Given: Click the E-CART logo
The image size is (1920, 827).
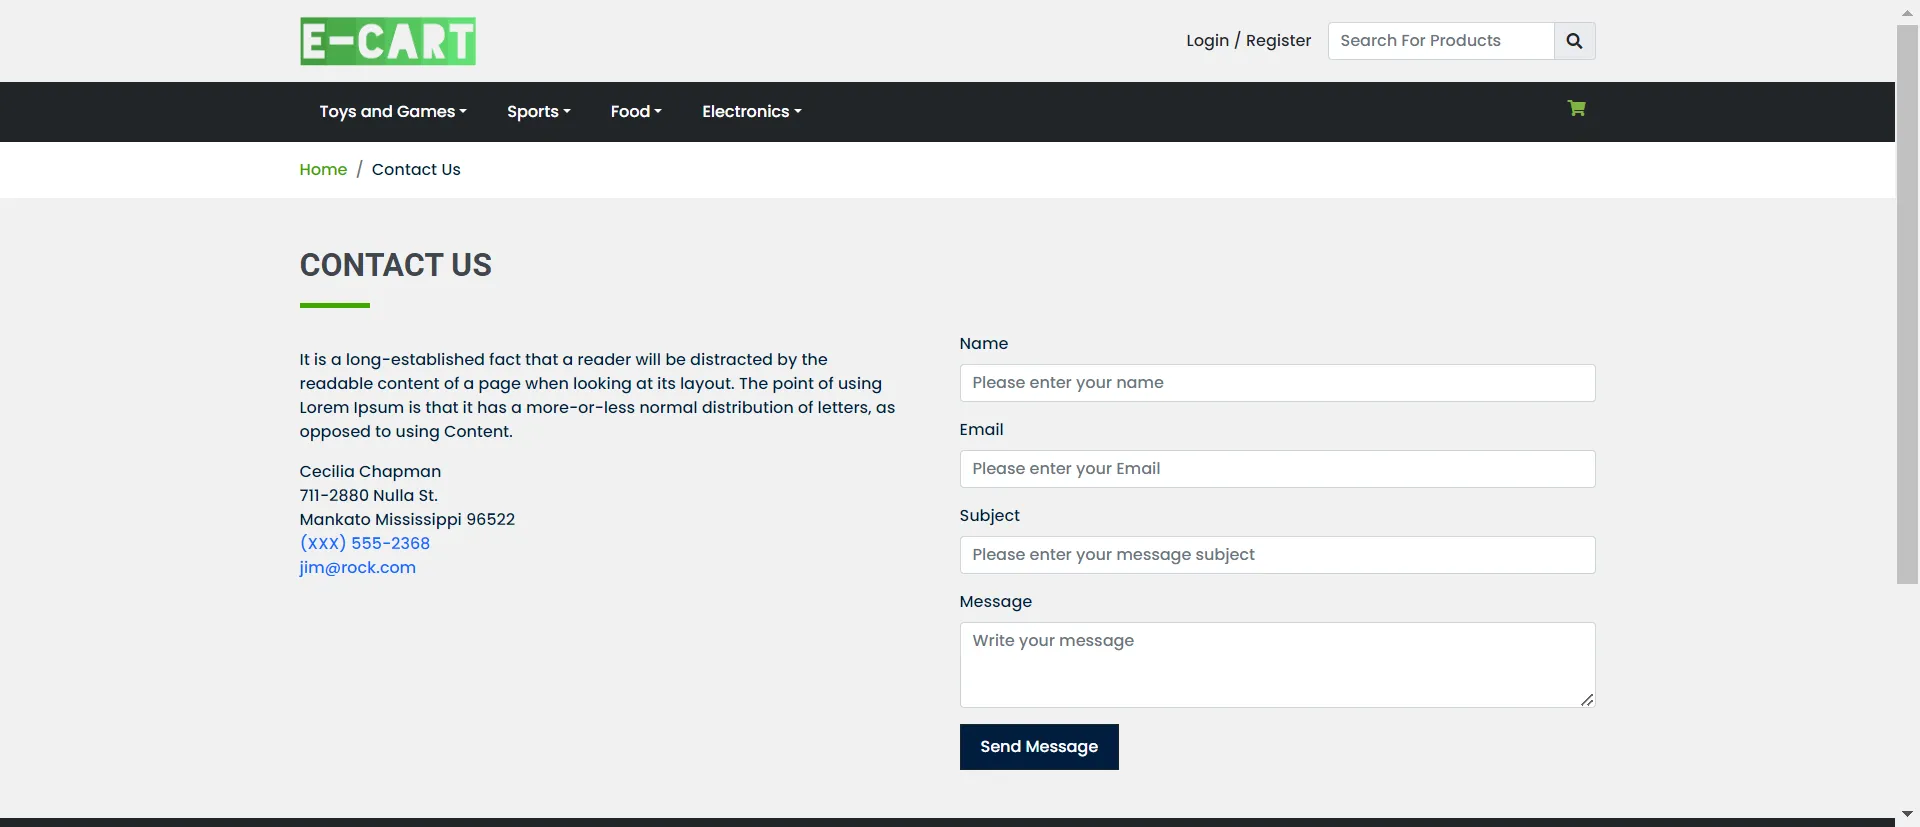Looking at the screenshot, I should (x=387, y=41).
